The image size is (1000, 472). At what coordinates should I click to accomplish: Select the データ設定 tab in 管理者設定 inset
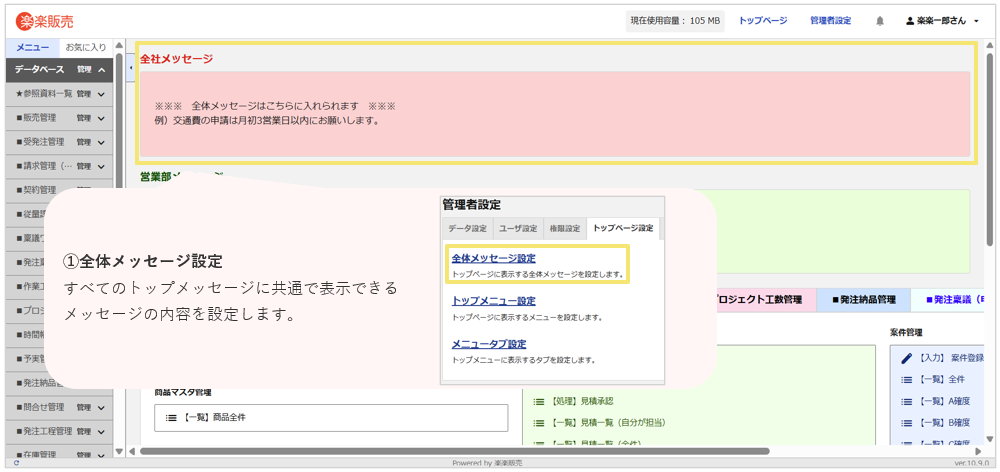(466, 228)
